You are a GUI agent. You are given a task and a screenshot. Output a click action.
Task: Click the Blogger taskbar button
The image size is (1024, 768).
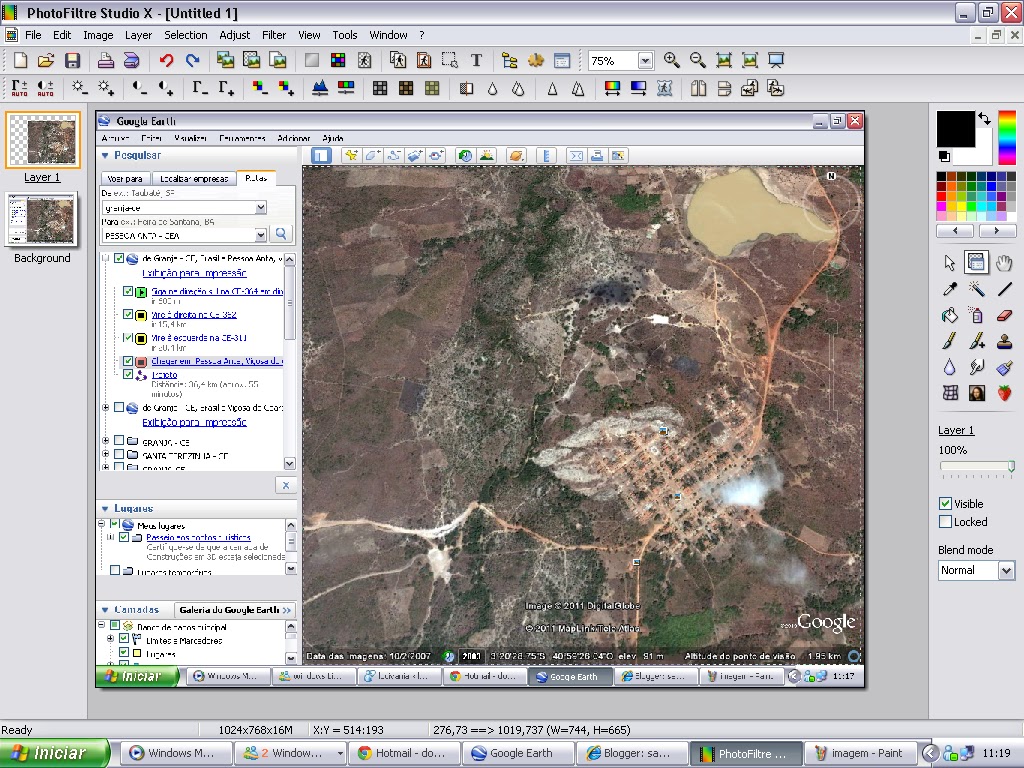pos(633,753)
